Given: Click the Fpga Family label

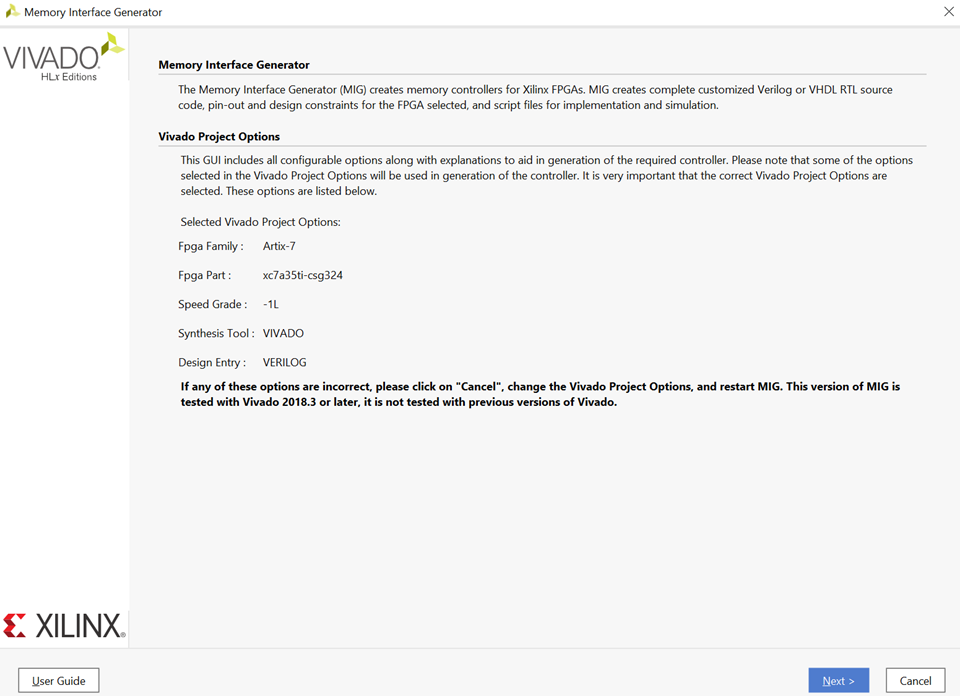Looking at the screenshot, I should (211, 246).
